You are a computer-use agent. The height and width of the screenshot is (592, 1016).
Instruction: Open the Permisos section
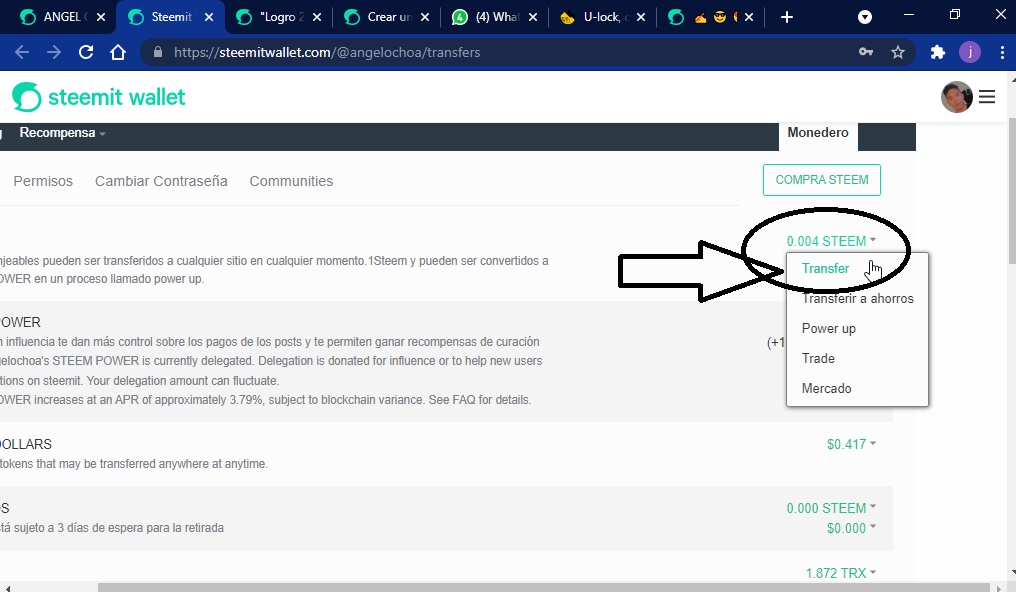click(x=43, y=181)
